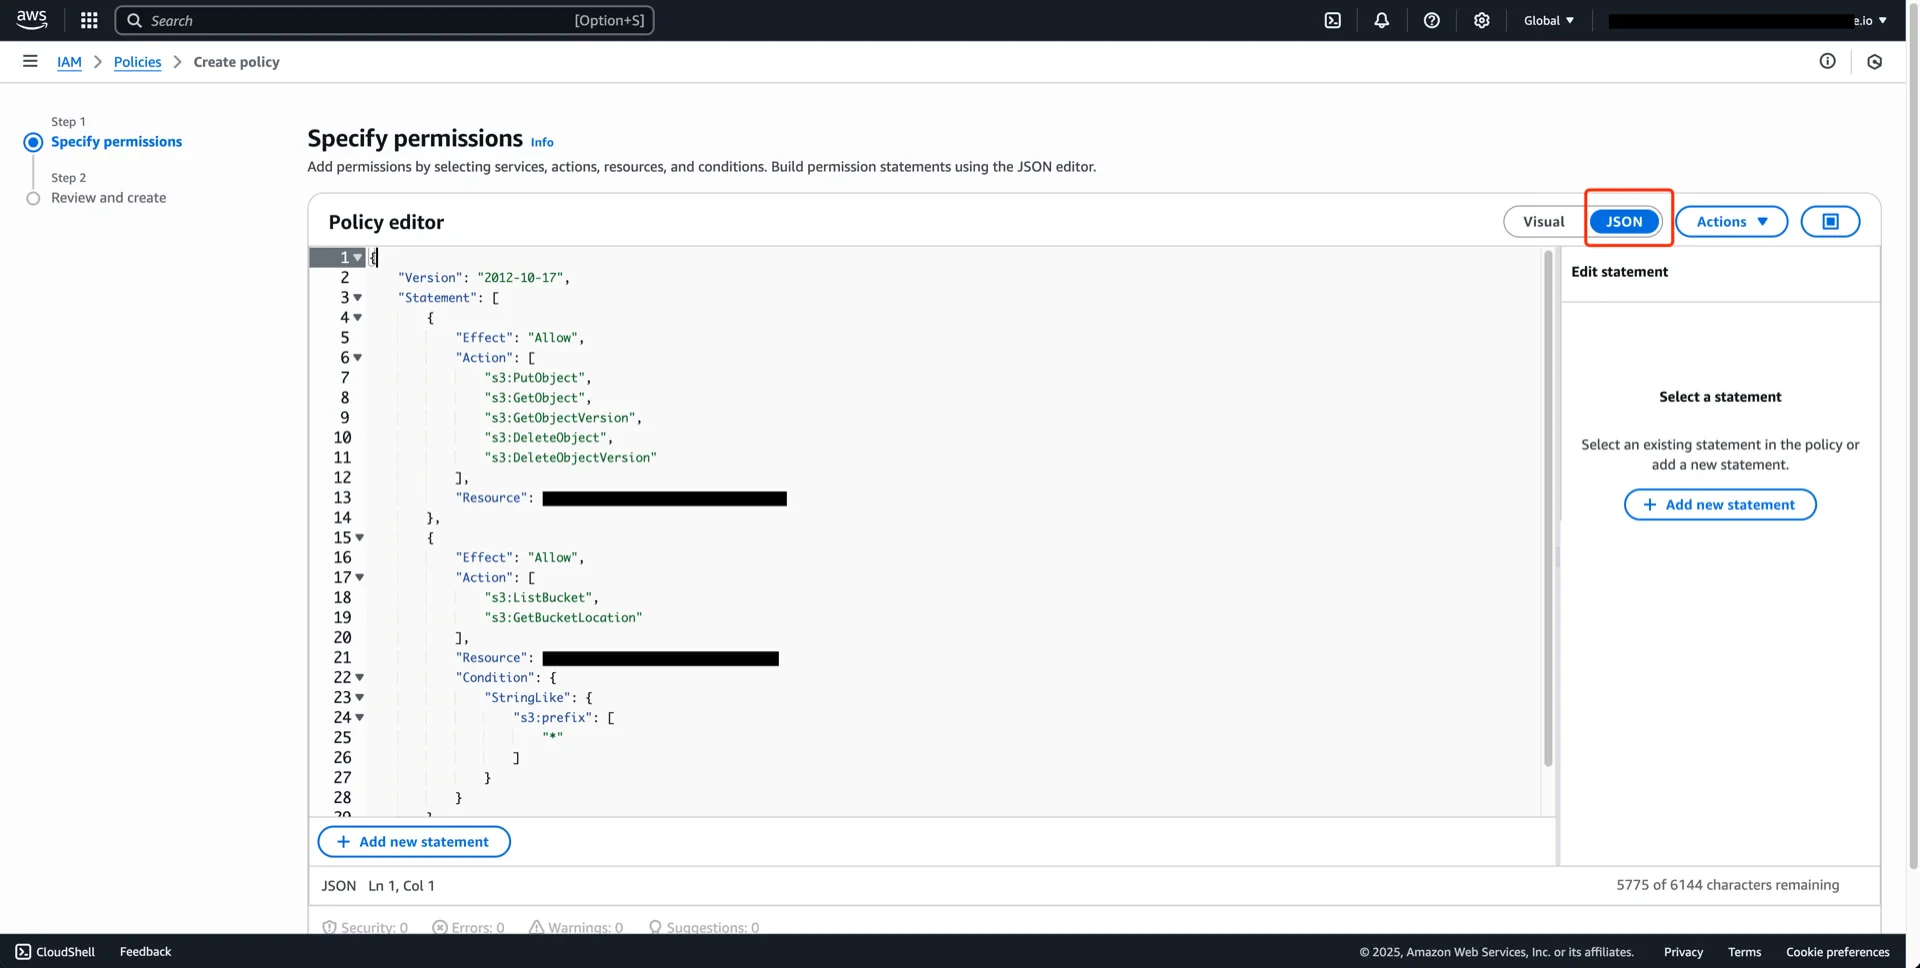
Task: Click Add new statement below the editor
Action: click(414, 842)
